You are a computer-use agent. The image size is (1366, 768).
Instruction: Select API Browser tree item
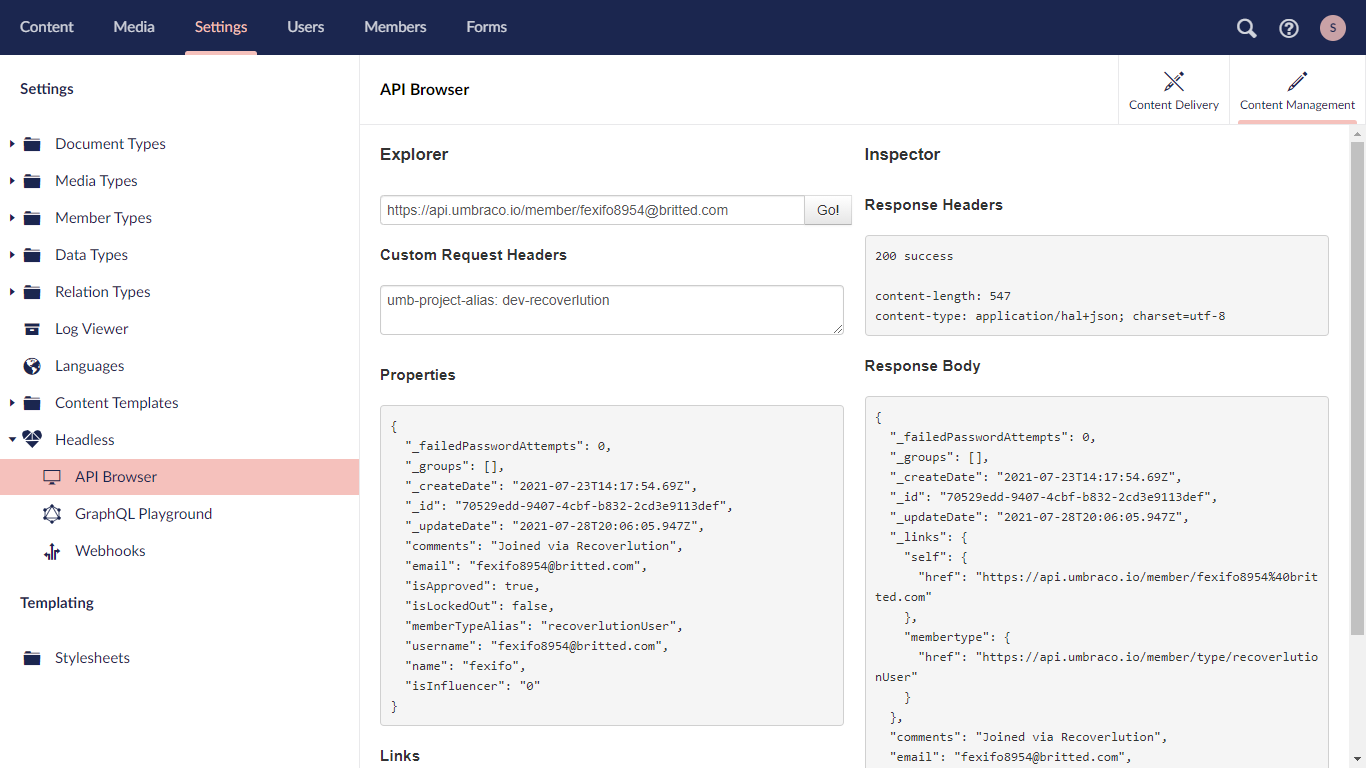tap(179, 477)
